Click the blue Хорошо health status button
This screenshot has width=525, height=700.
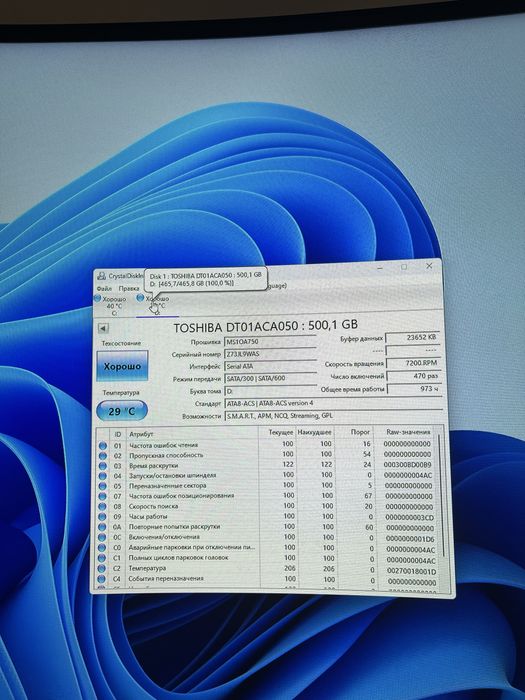[122, 366]
